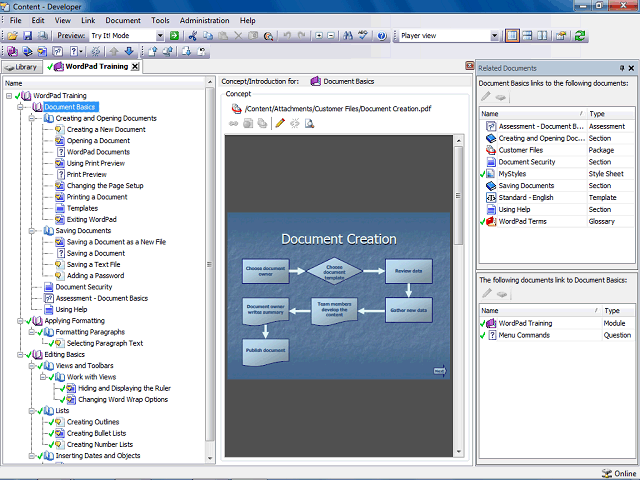Click the binoculars Find icon
The image size is (640, 480).
click(348, 36)
